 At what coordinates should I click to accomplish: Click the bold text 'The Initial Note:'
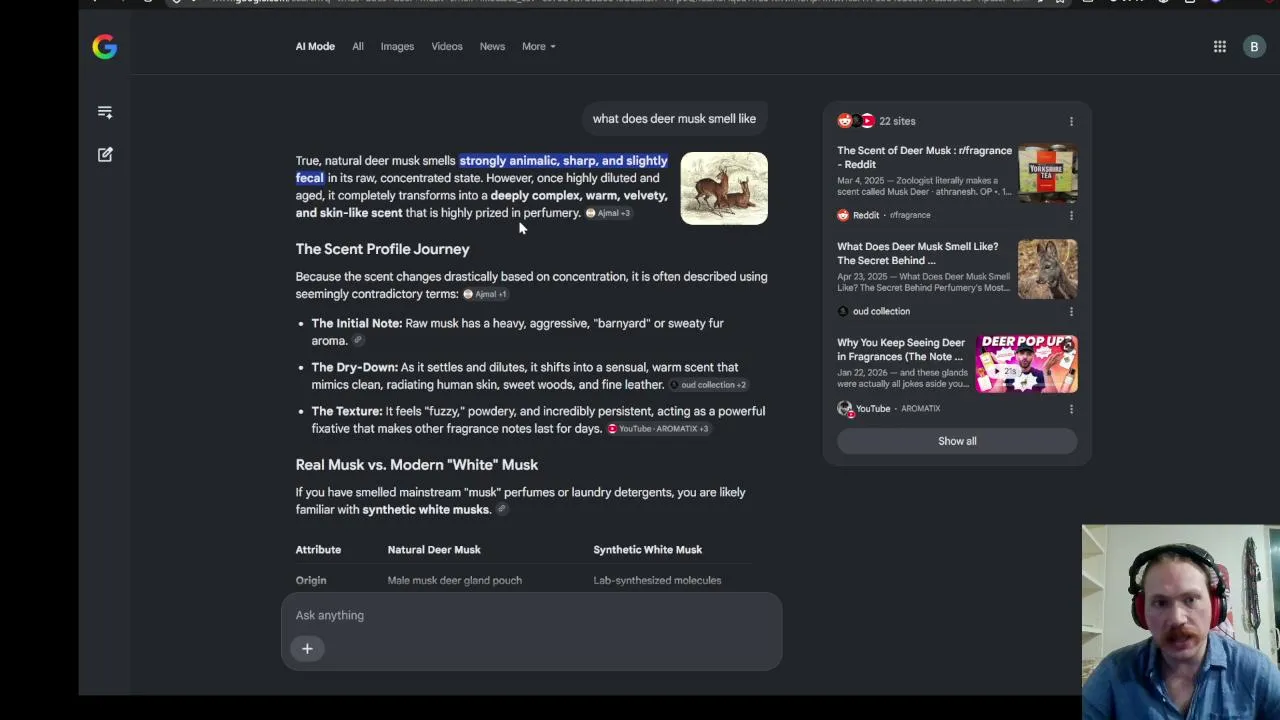pyautogui.click(x=357, y=324)
